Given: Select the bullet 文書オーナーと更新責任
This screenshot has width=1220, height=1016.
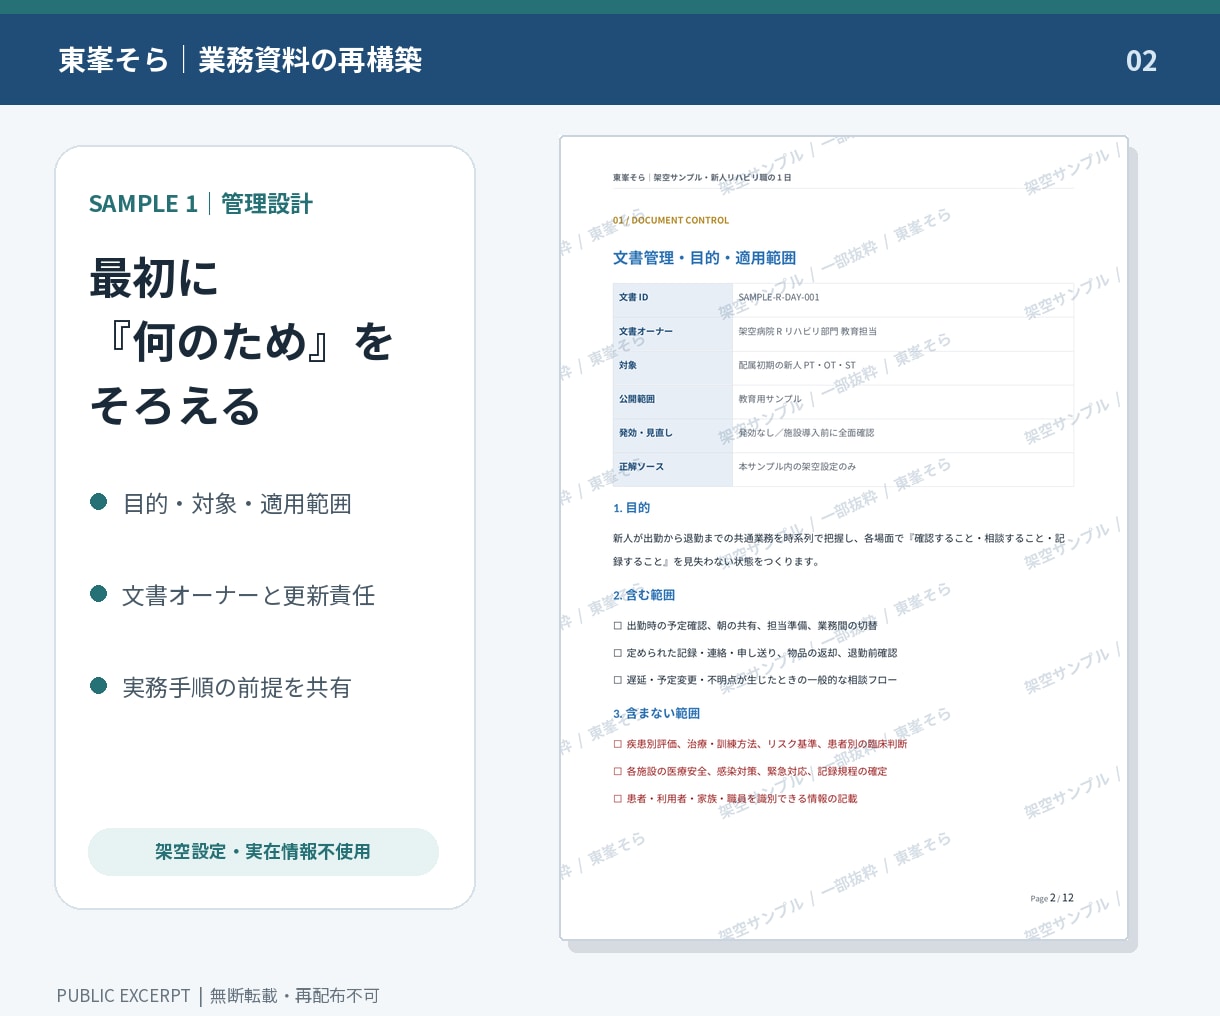Looking at the screenshot, I should pos(248,596).
